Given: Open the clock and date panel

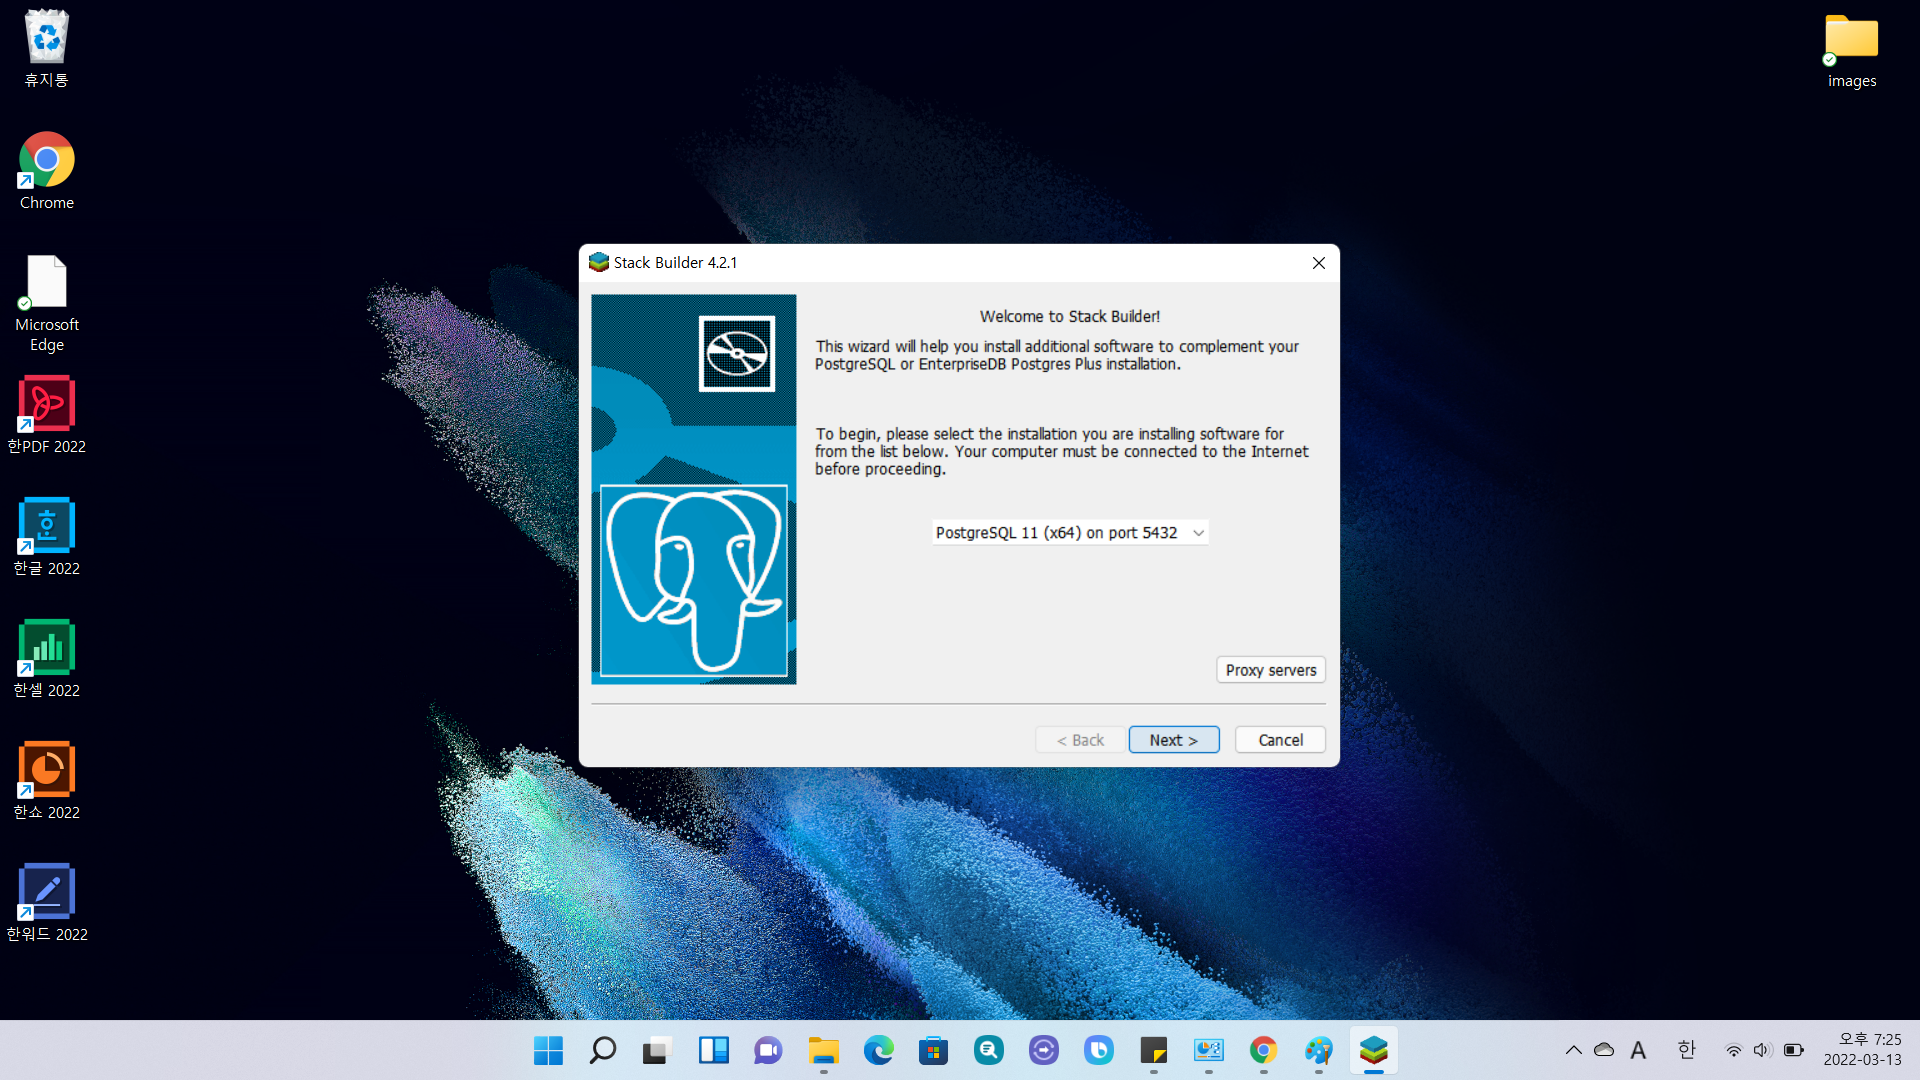Looking at the screenshot, I should coord(1862,1050).
